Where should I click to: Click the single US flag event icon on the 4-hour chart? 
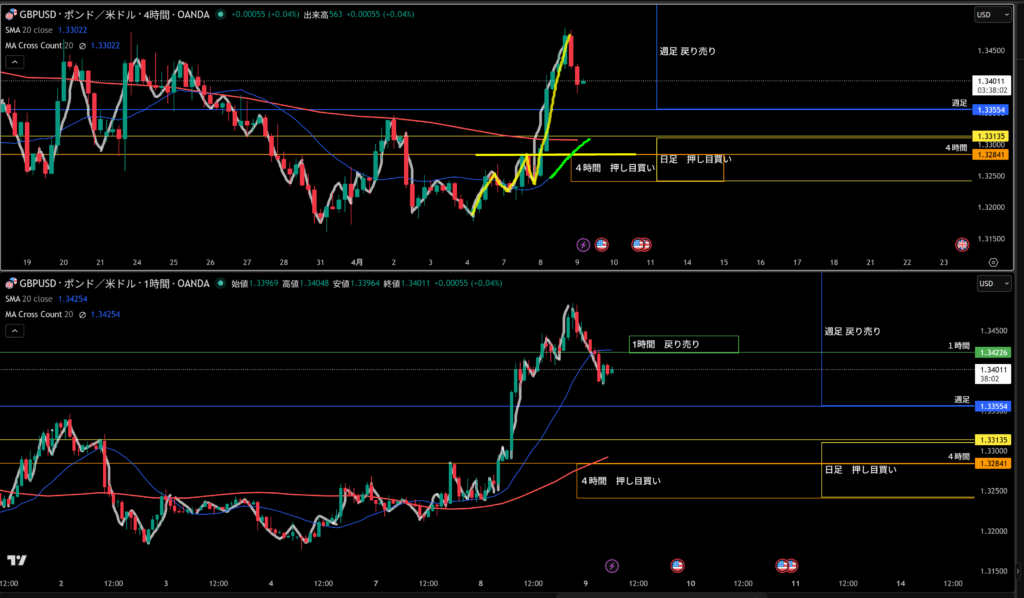(x=602, y=244)
